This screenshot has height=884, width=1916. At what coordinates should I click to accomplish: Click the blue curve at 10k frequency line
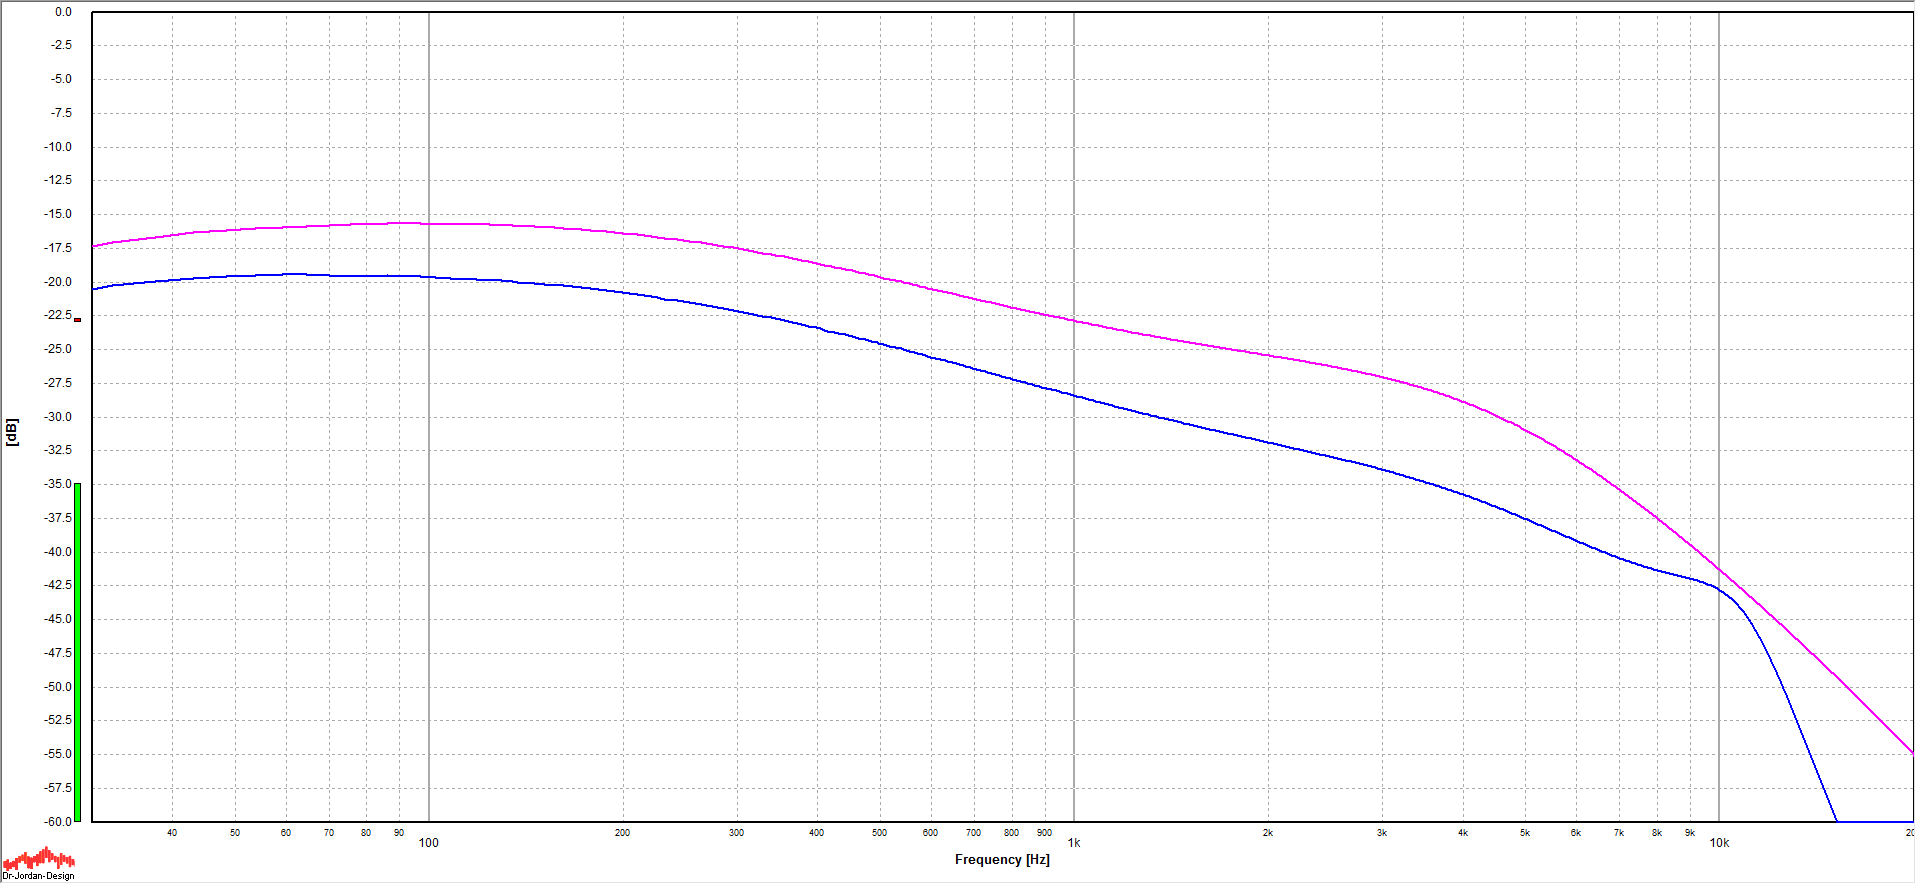1719,588
